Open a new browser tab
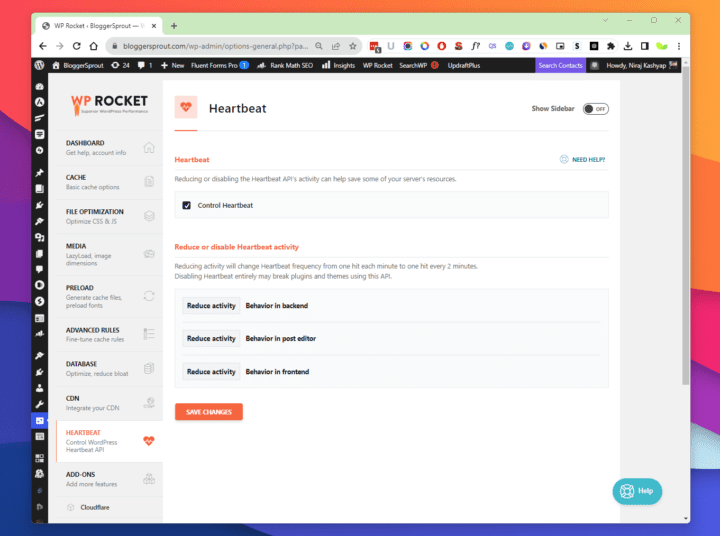This screenshot has width=720, height=536. point(174,26)
